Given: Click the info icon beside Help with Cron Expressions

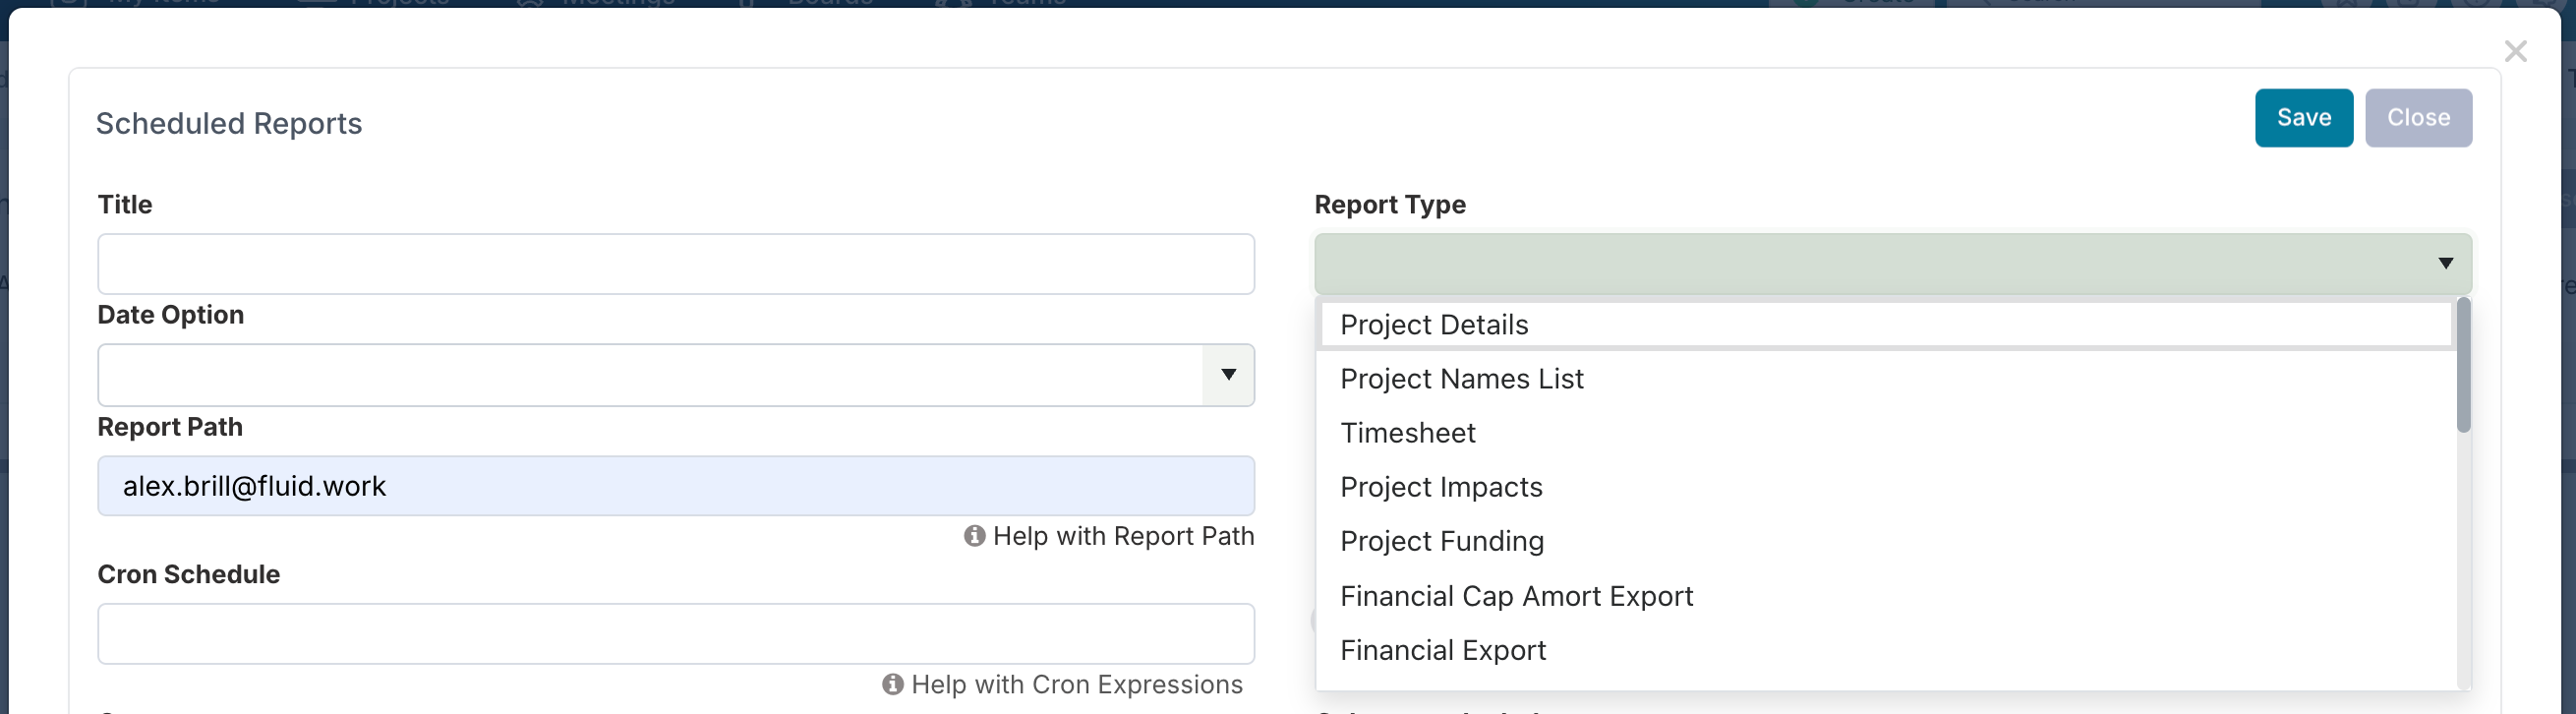Looking at the screenshot, I should tap(892, 684).
